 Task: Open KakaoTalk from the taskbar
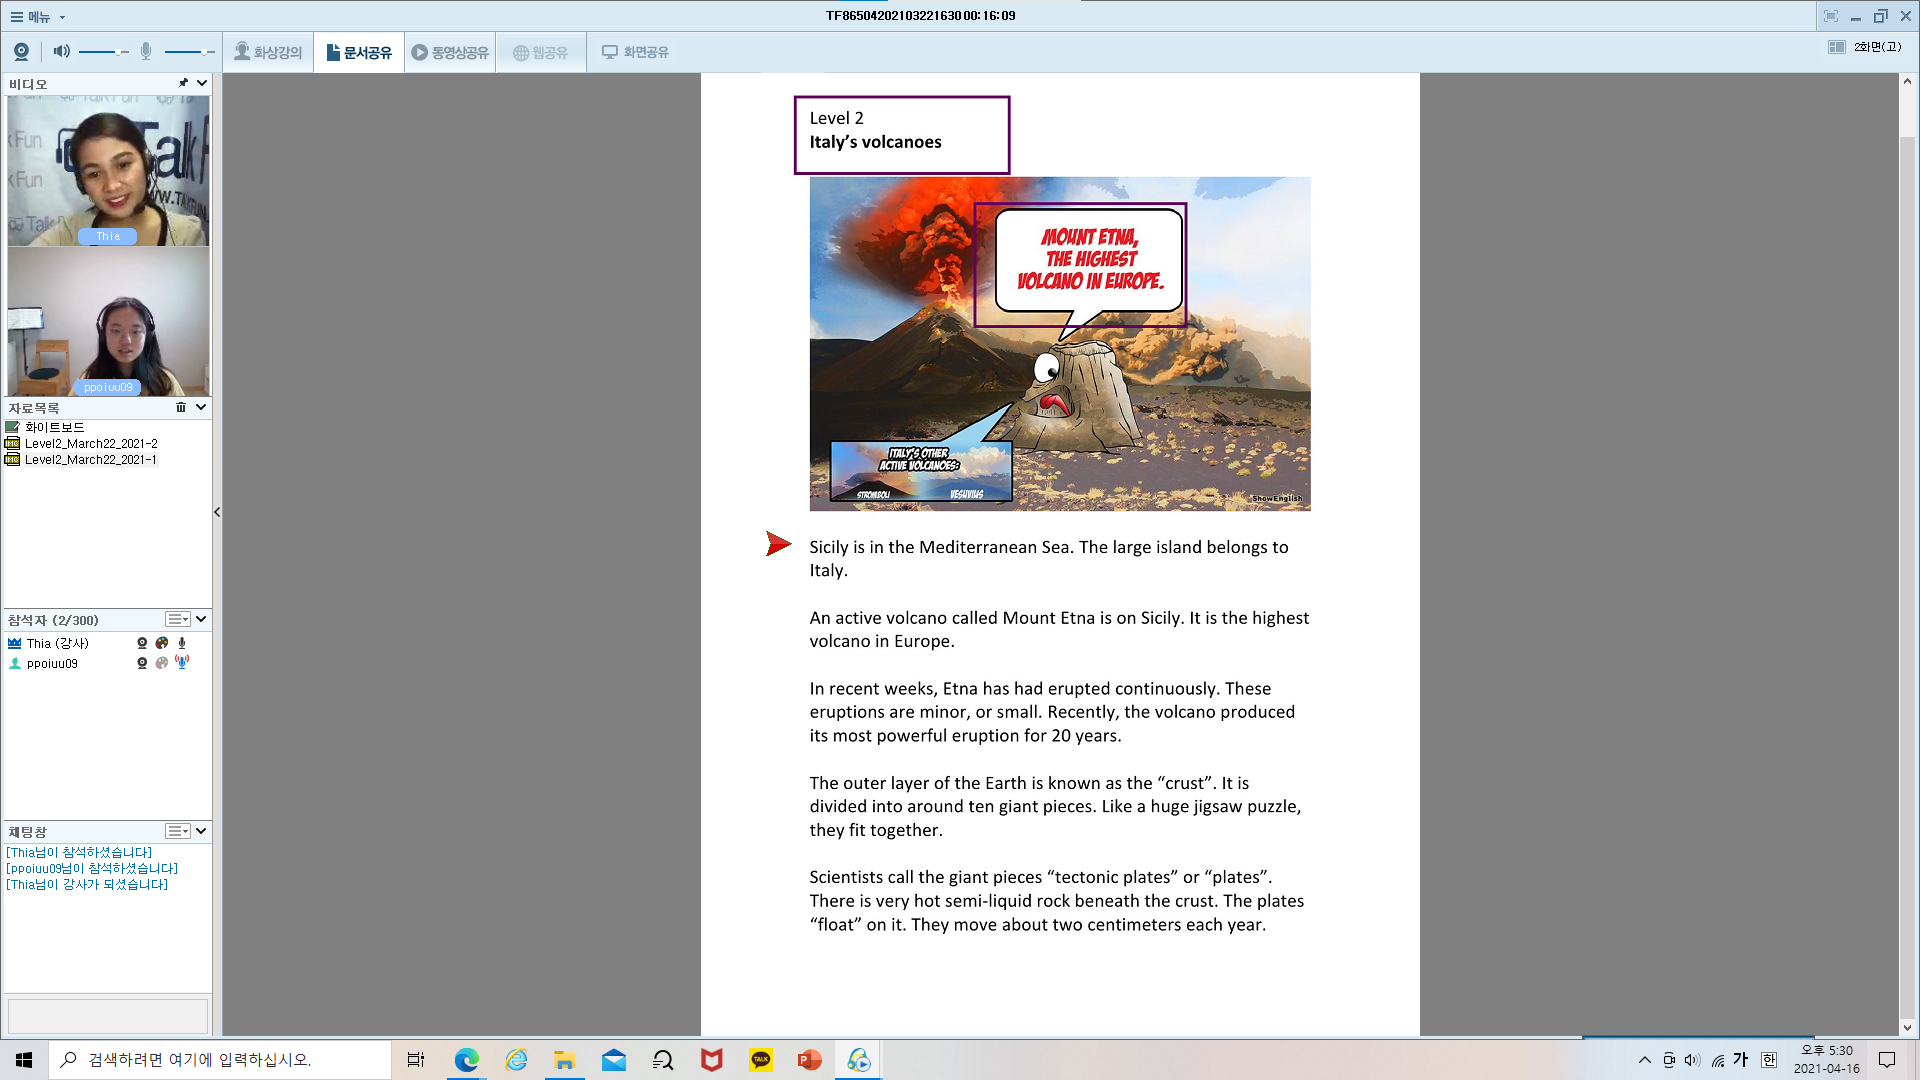pyautogui.click(x=761, y=1059)
